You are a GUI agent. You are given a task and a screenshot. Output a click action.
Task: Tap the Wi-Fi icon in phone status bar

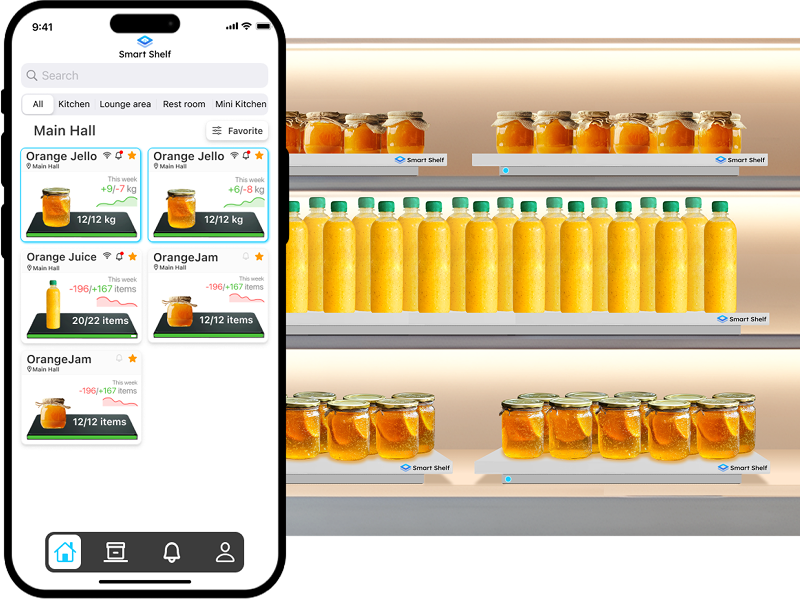click(x=246, y=26)
